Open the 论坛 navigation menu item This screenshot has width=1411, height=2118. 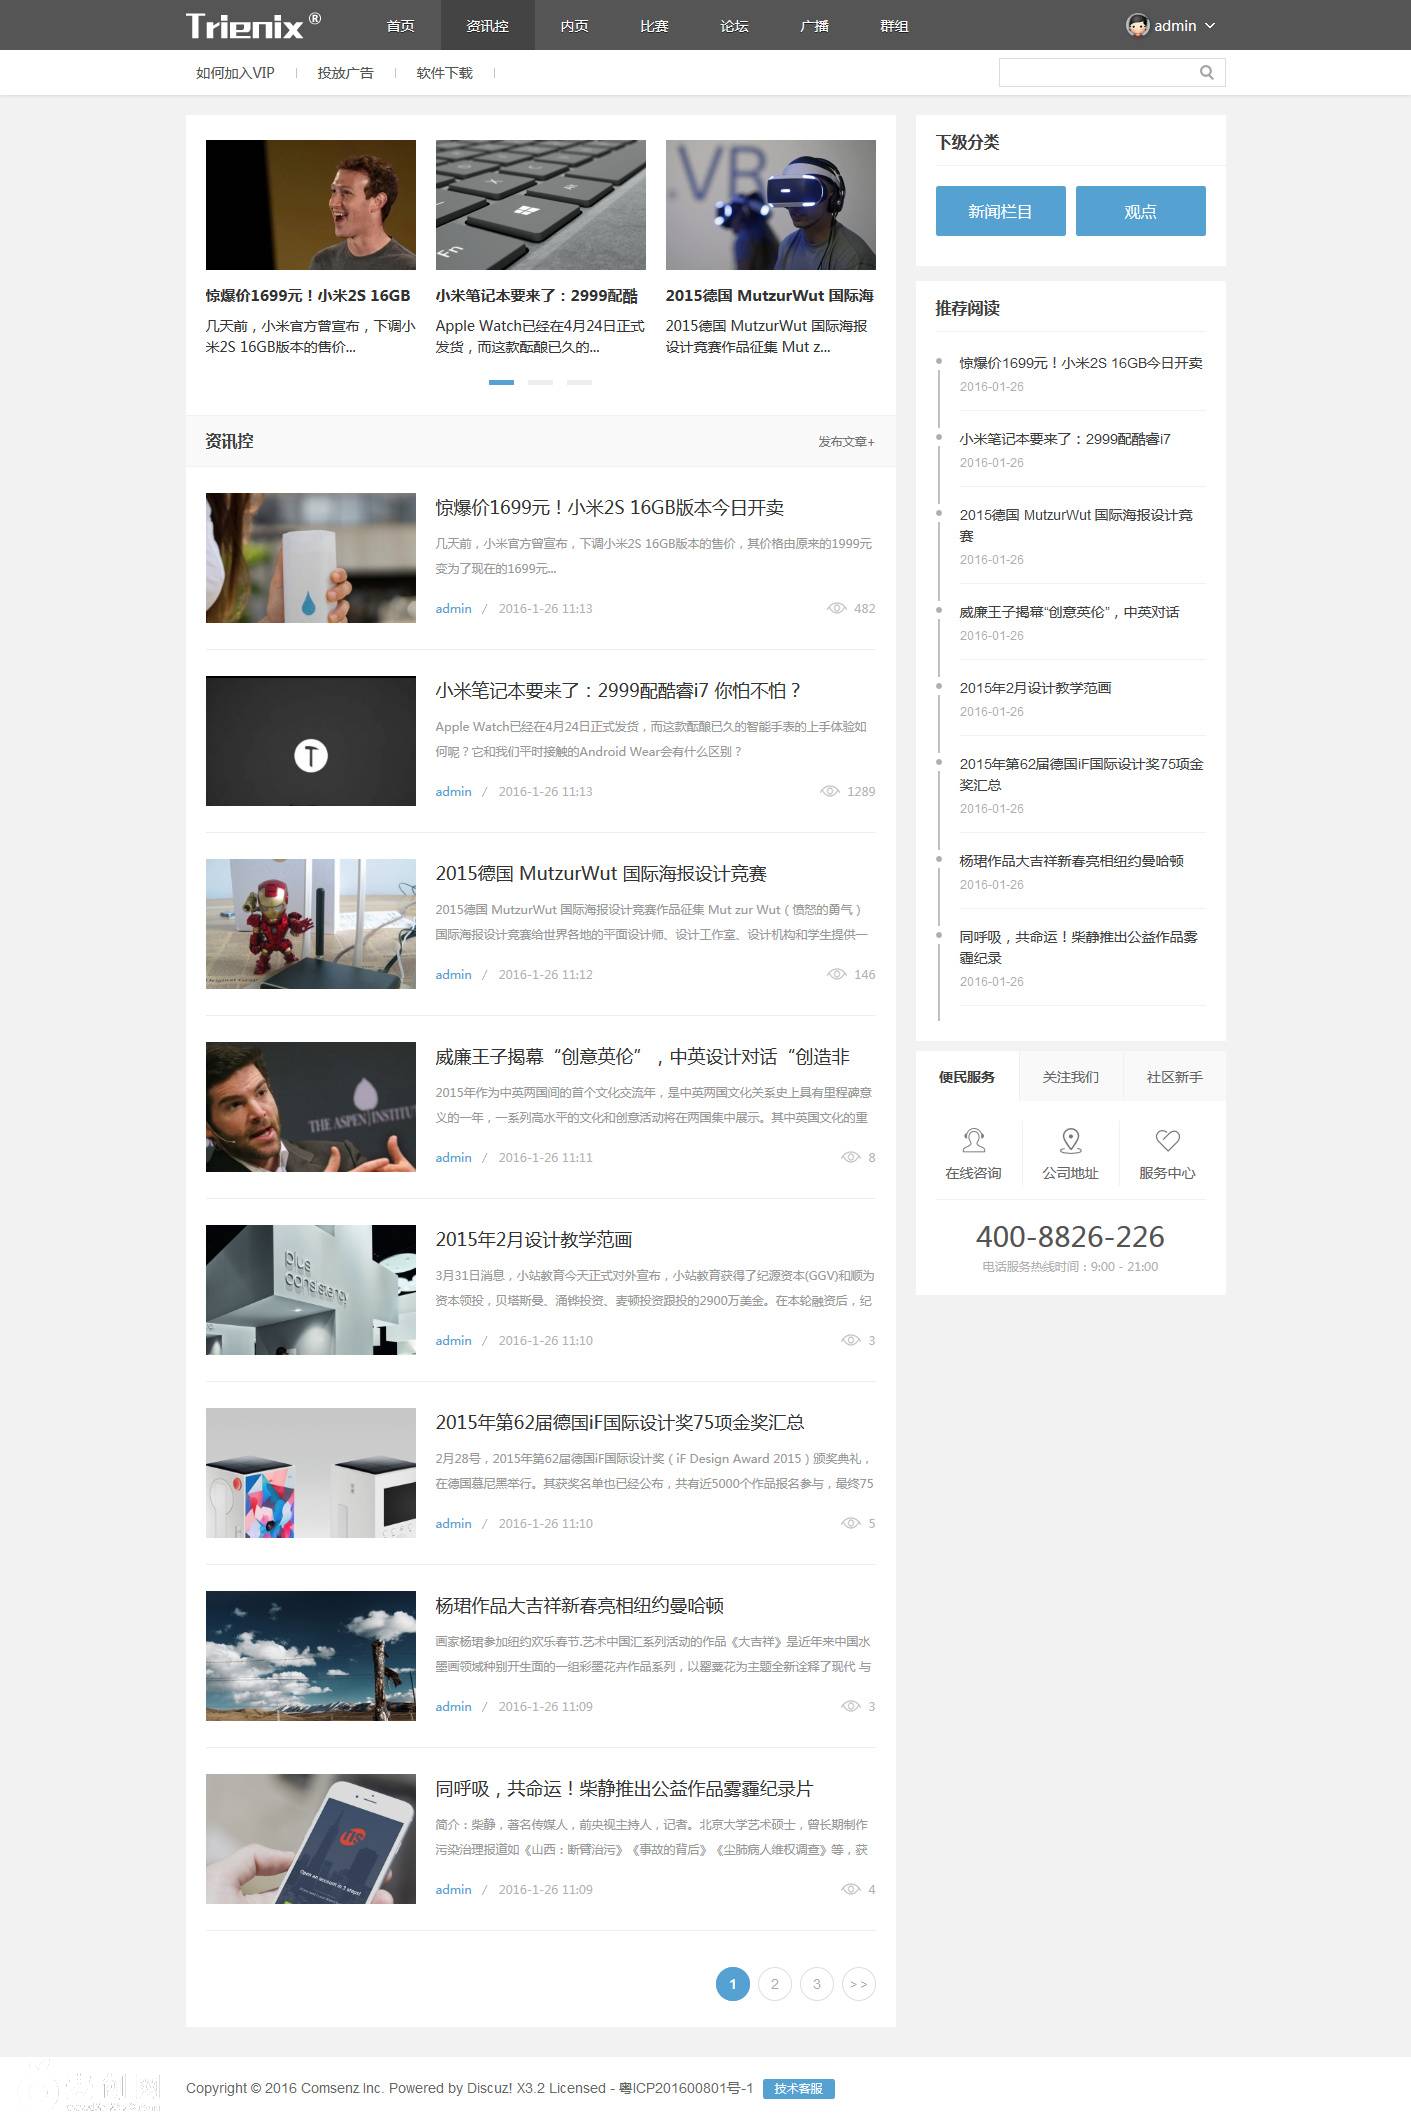[734, 26]
